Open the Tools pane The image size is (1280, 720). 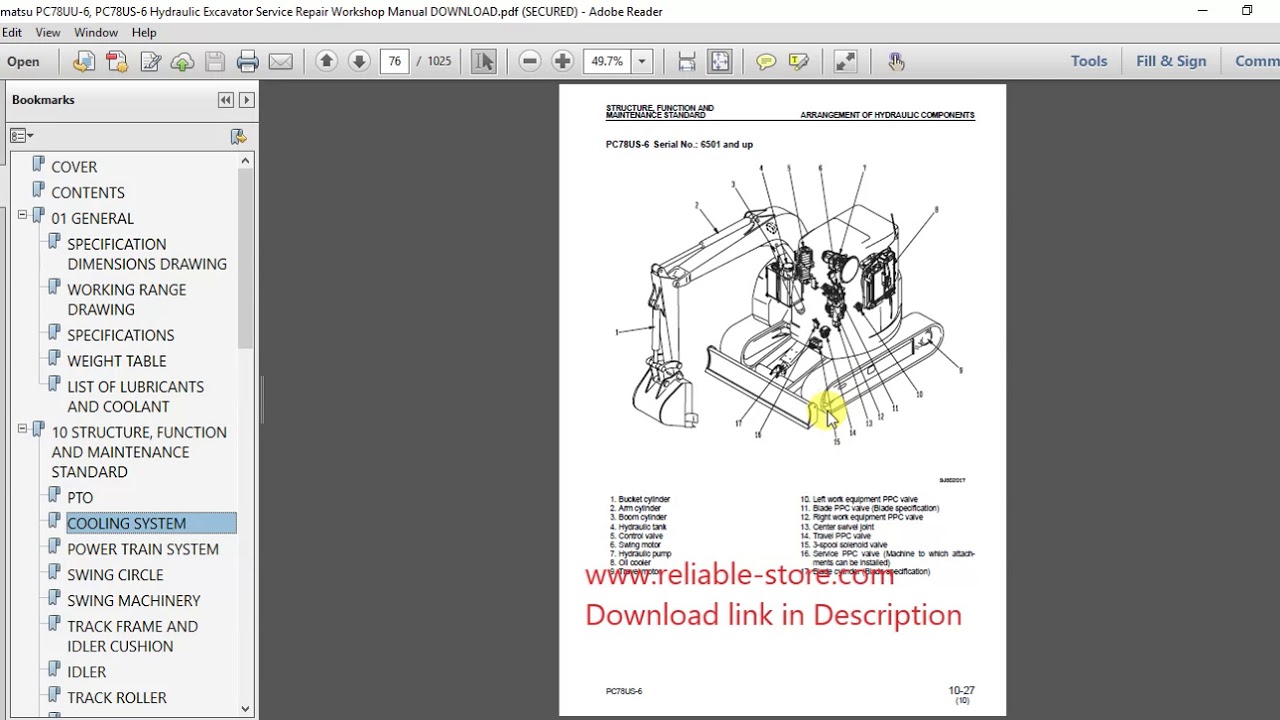coord(1089,61)
